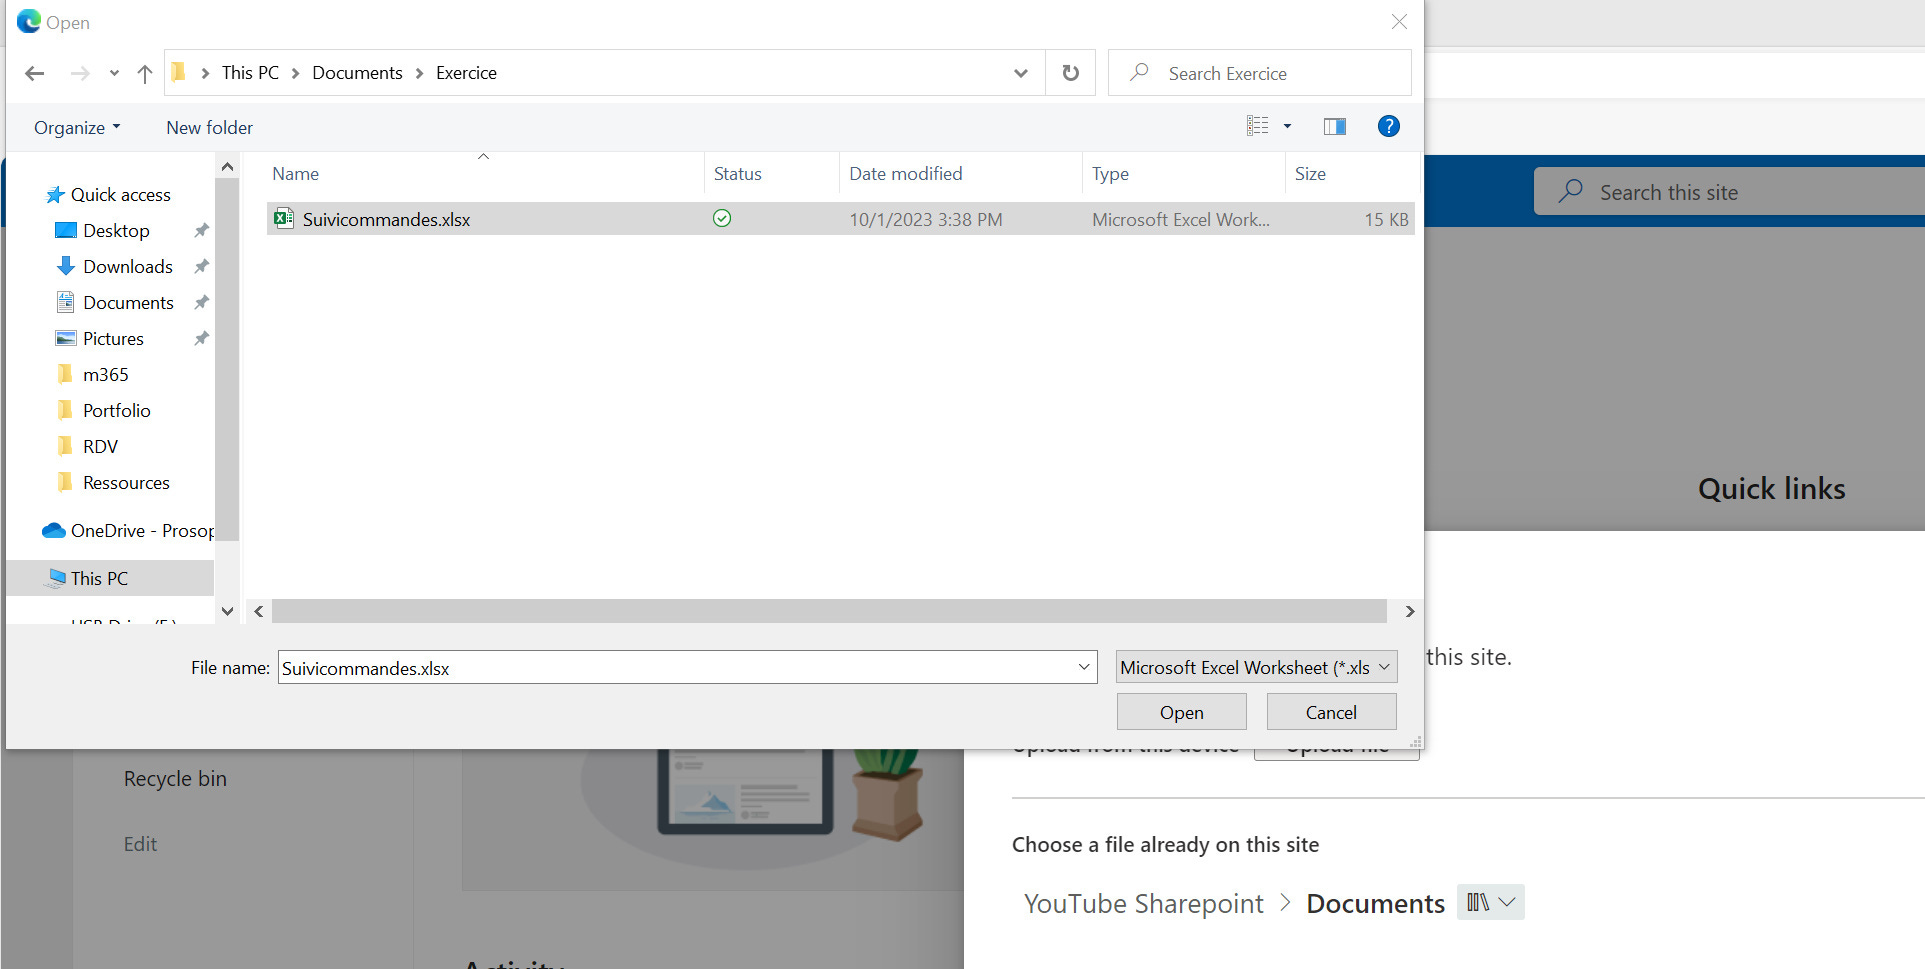The width and height of the screenshot is (1925, 969).
Task: Select the Pictures folder in the sidebar
Action: click(113, 338)
